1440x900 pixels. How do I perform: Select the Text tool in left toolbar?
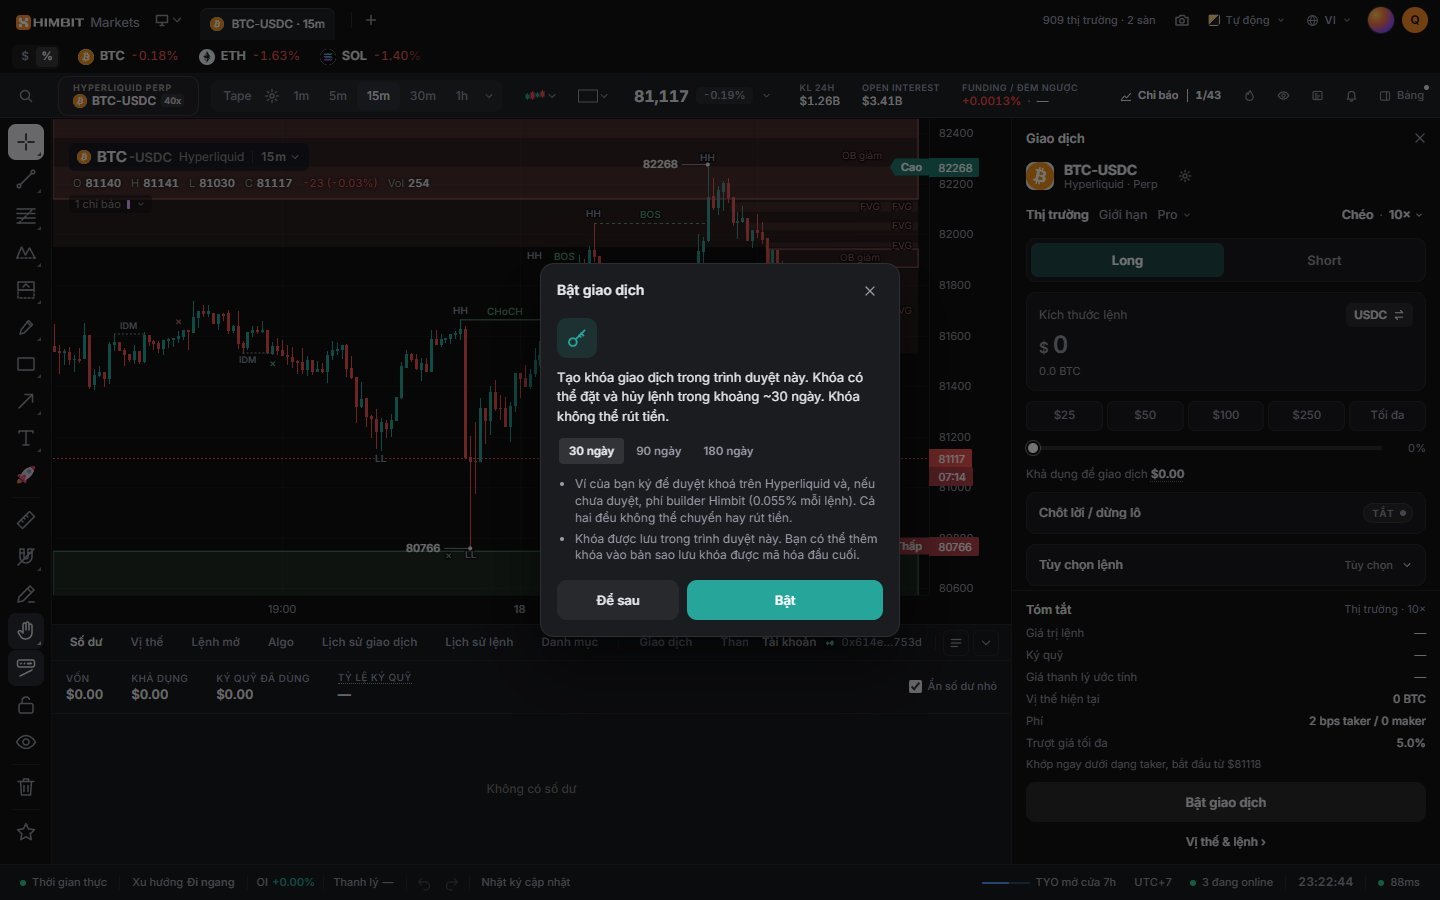(26, 438)
